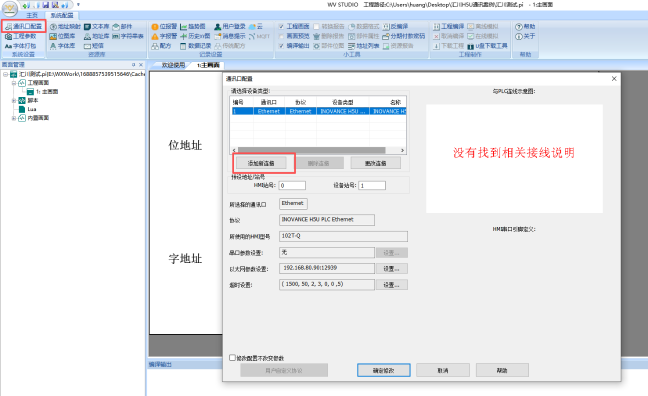This screenshot has height=396, width=648.
Task: Expand the 脚本 tree node
Action: pos(14,100)
